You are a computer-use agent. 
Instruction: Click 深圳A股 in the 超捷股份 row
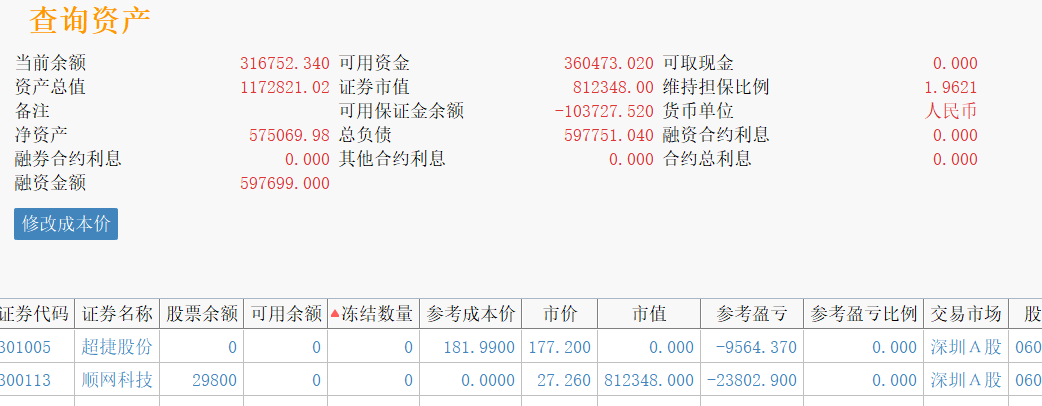966,347
